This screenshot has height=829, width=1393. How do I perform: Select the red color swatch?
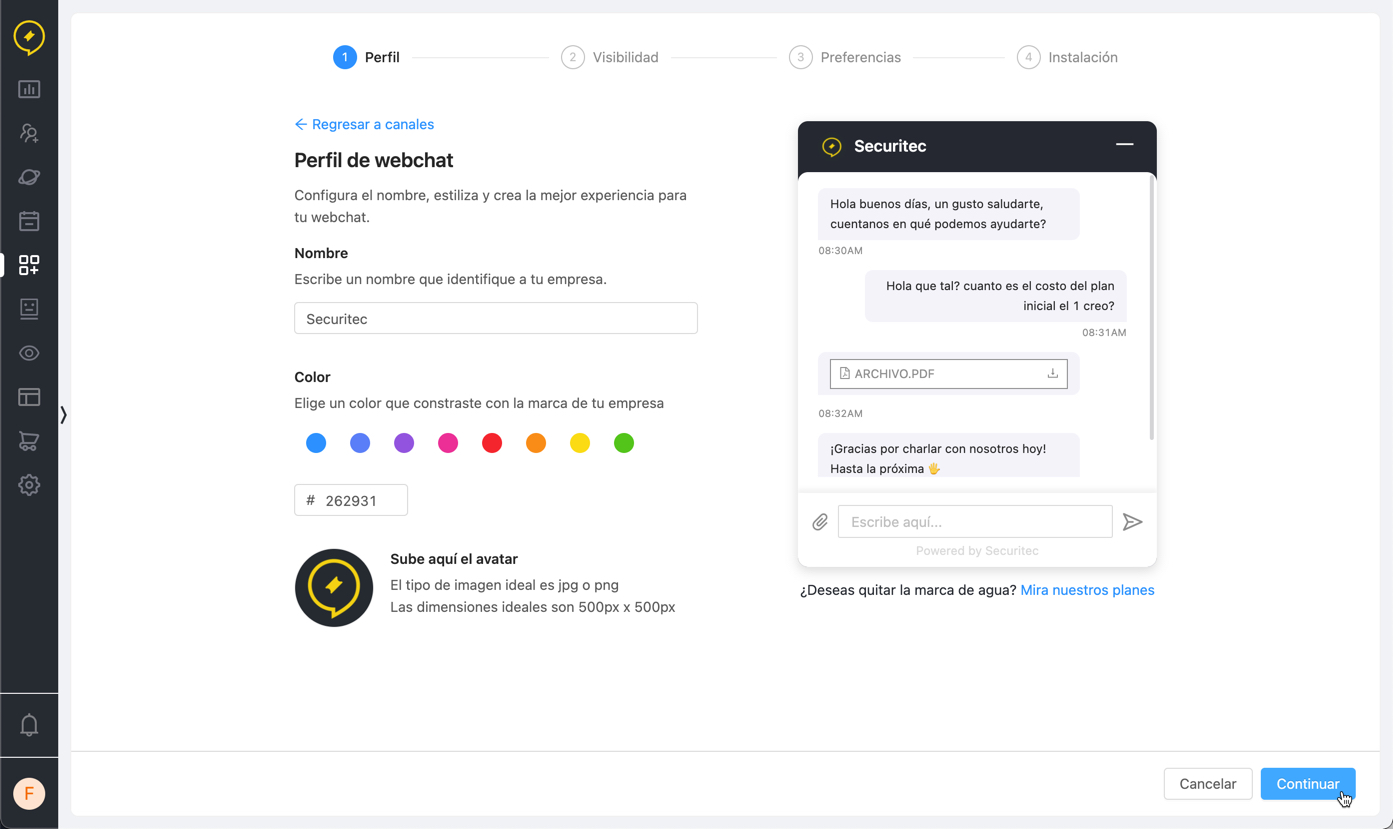[492, 443]
